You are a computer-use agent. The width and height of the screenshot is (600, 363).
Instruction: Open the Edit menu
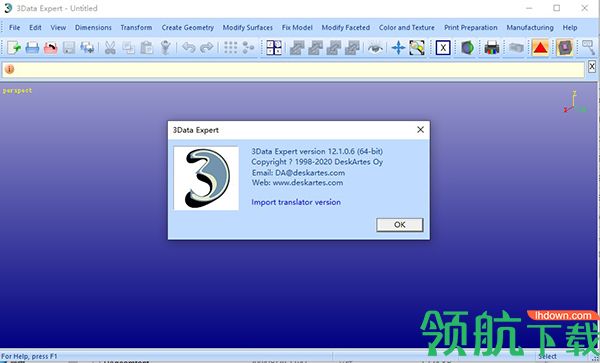point(35,28)
